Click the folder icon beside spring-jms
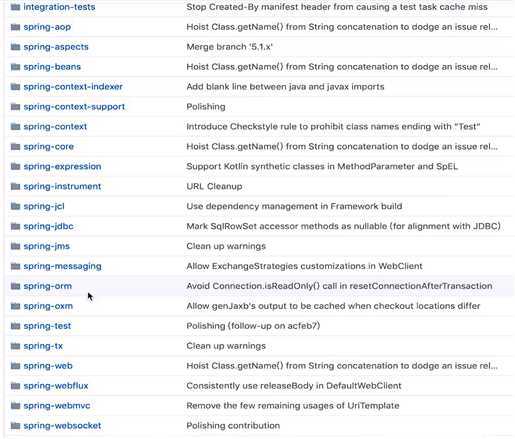The width and height of the screenshot is (515, 439). coord(15,246)
